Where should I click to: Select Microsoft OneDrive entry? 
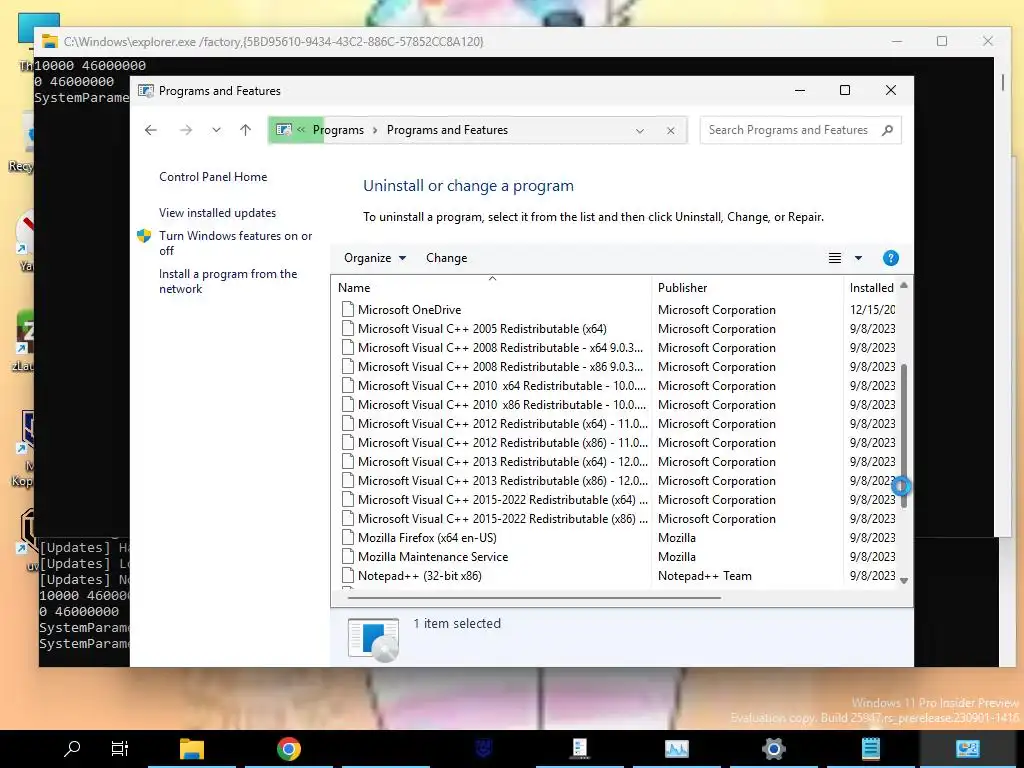(409, 310)
